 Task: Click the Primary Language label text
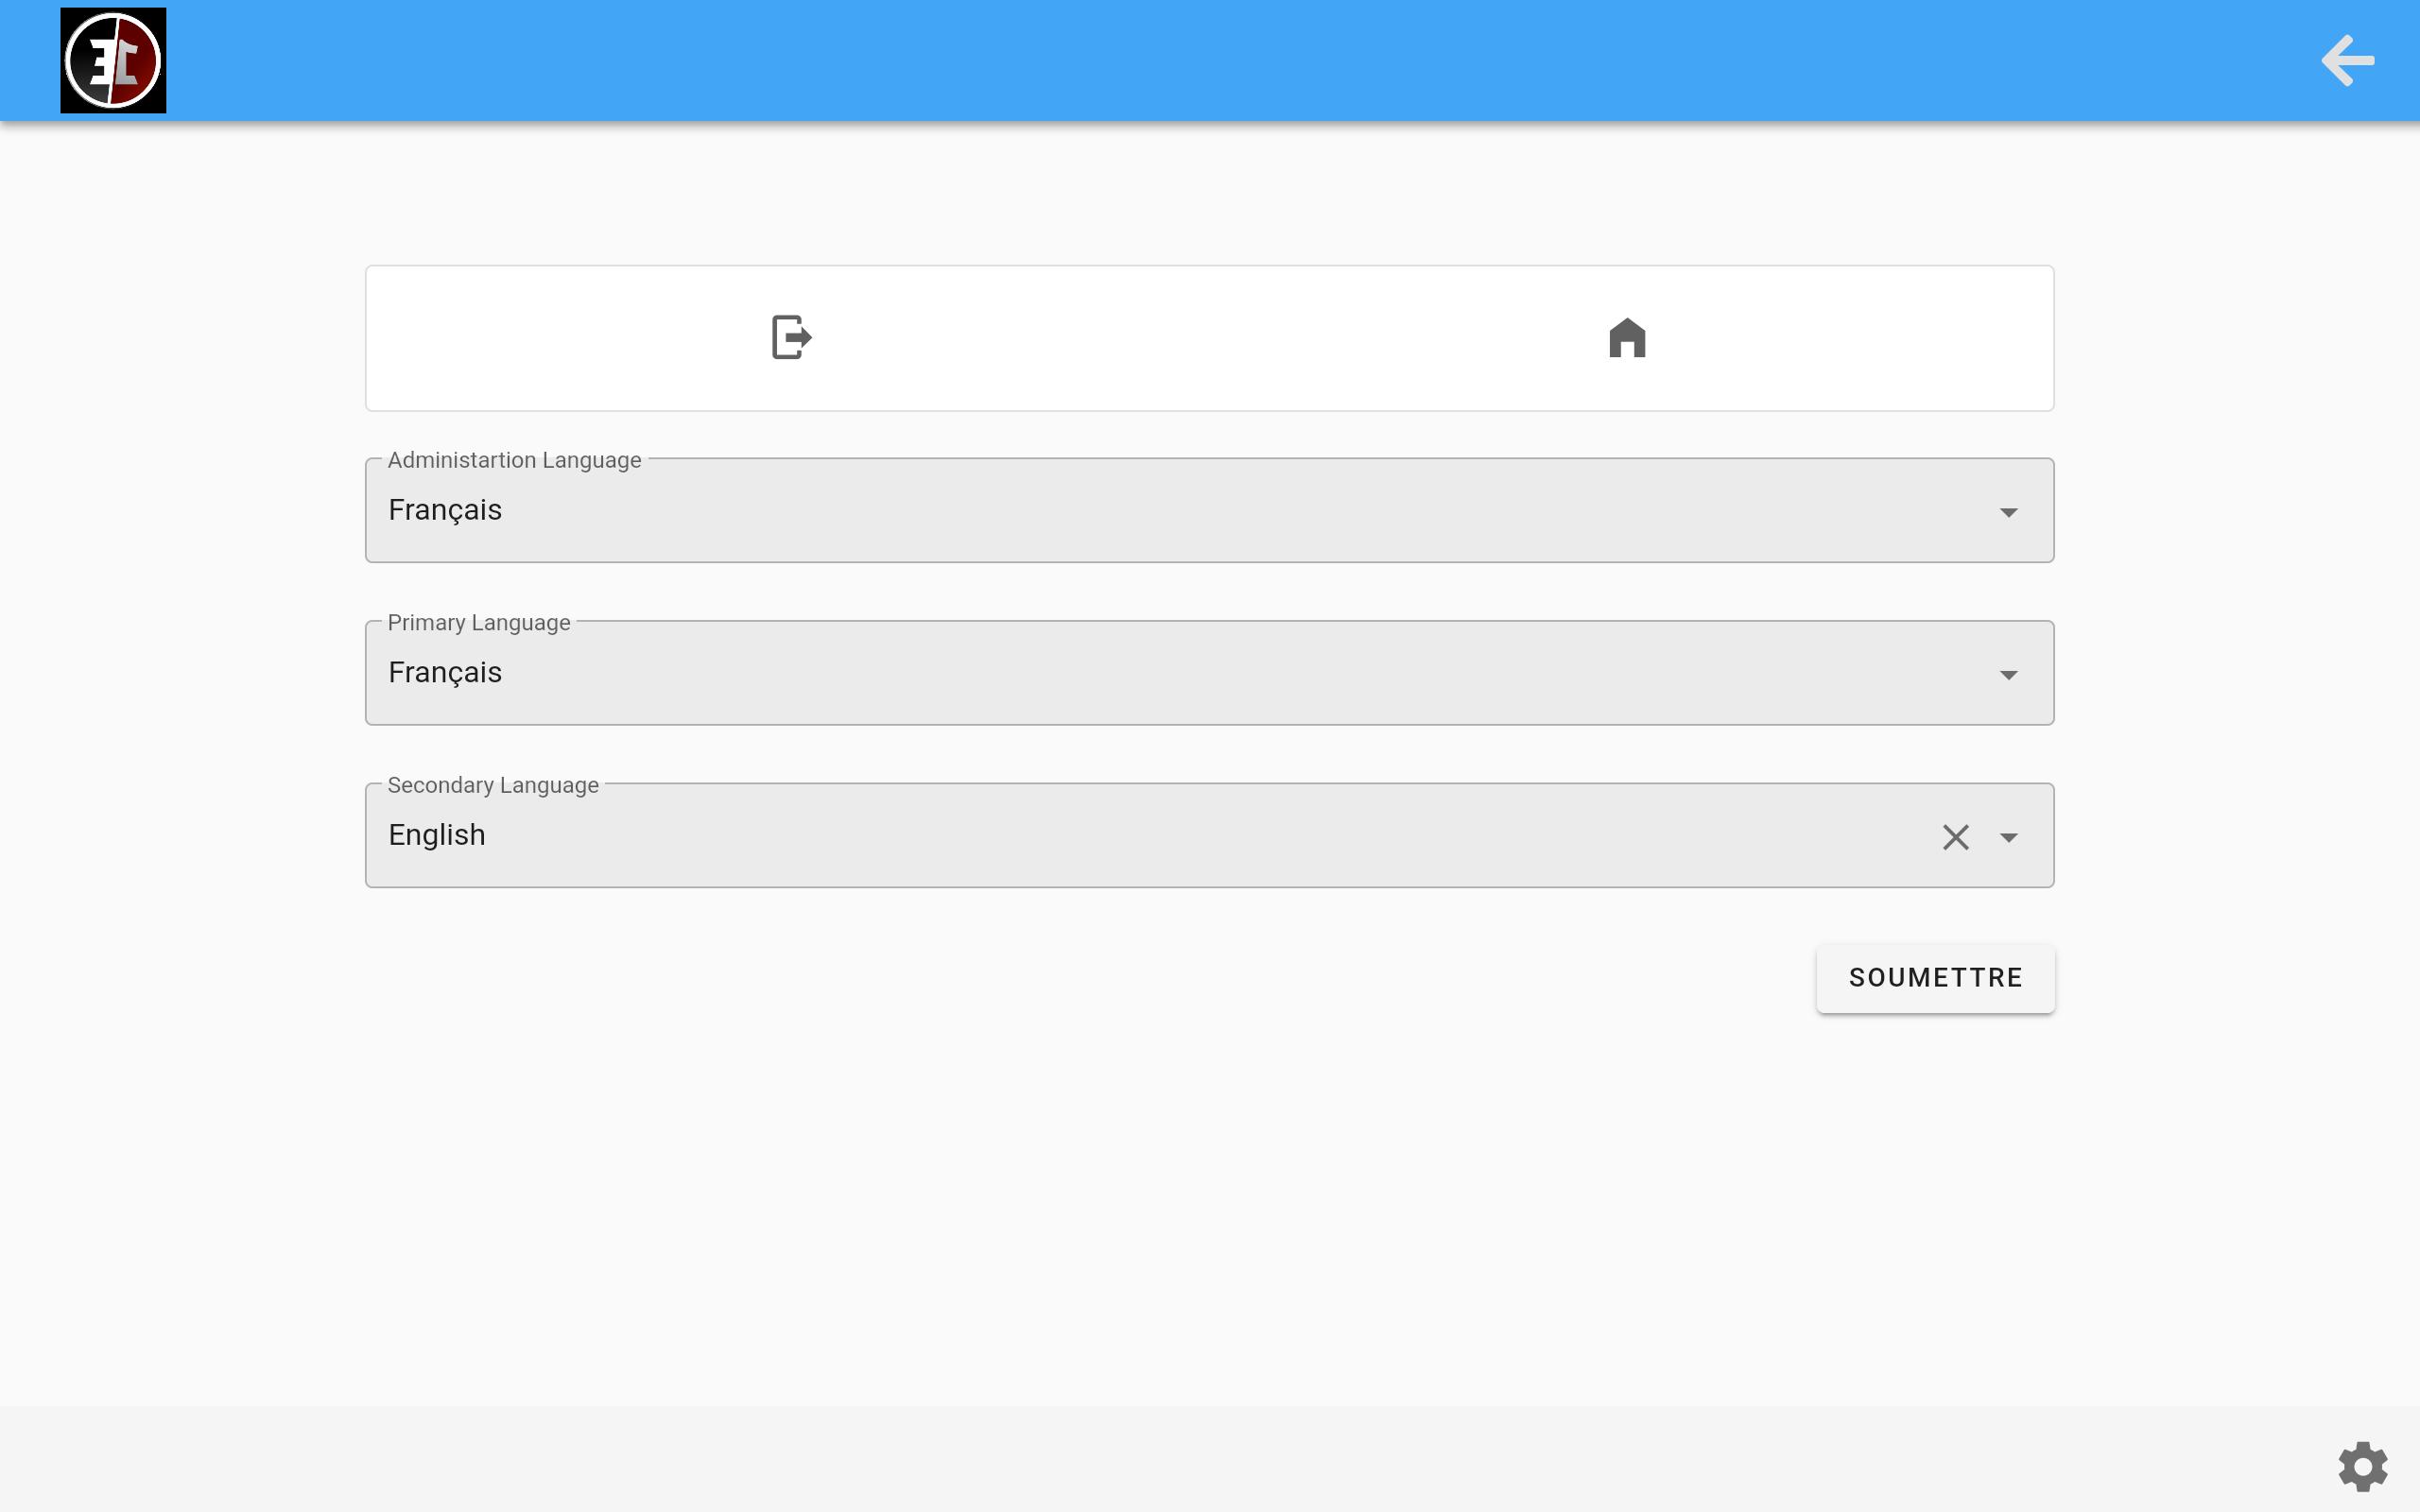pos(478,622)
